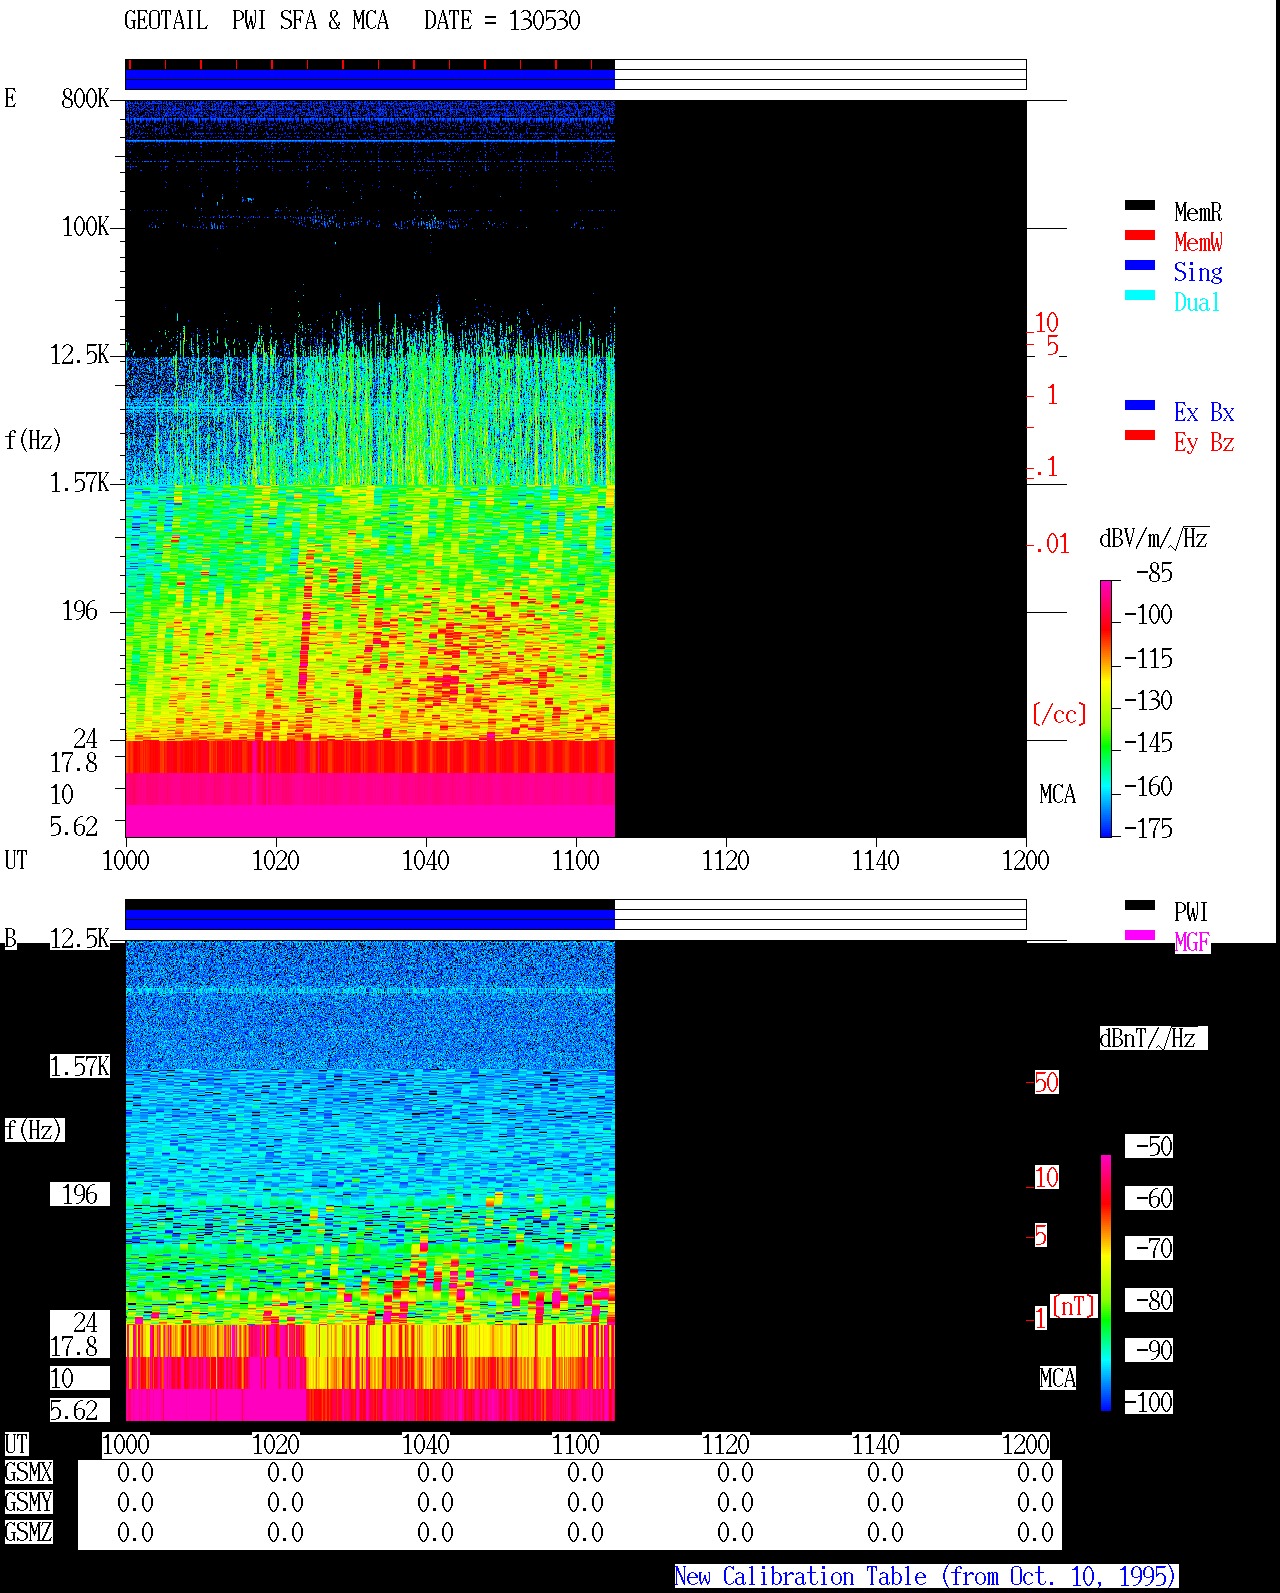1280x1593 pixels.
Task: Click the red Ey Bz legend swatch
Action: click(1140, 435)
